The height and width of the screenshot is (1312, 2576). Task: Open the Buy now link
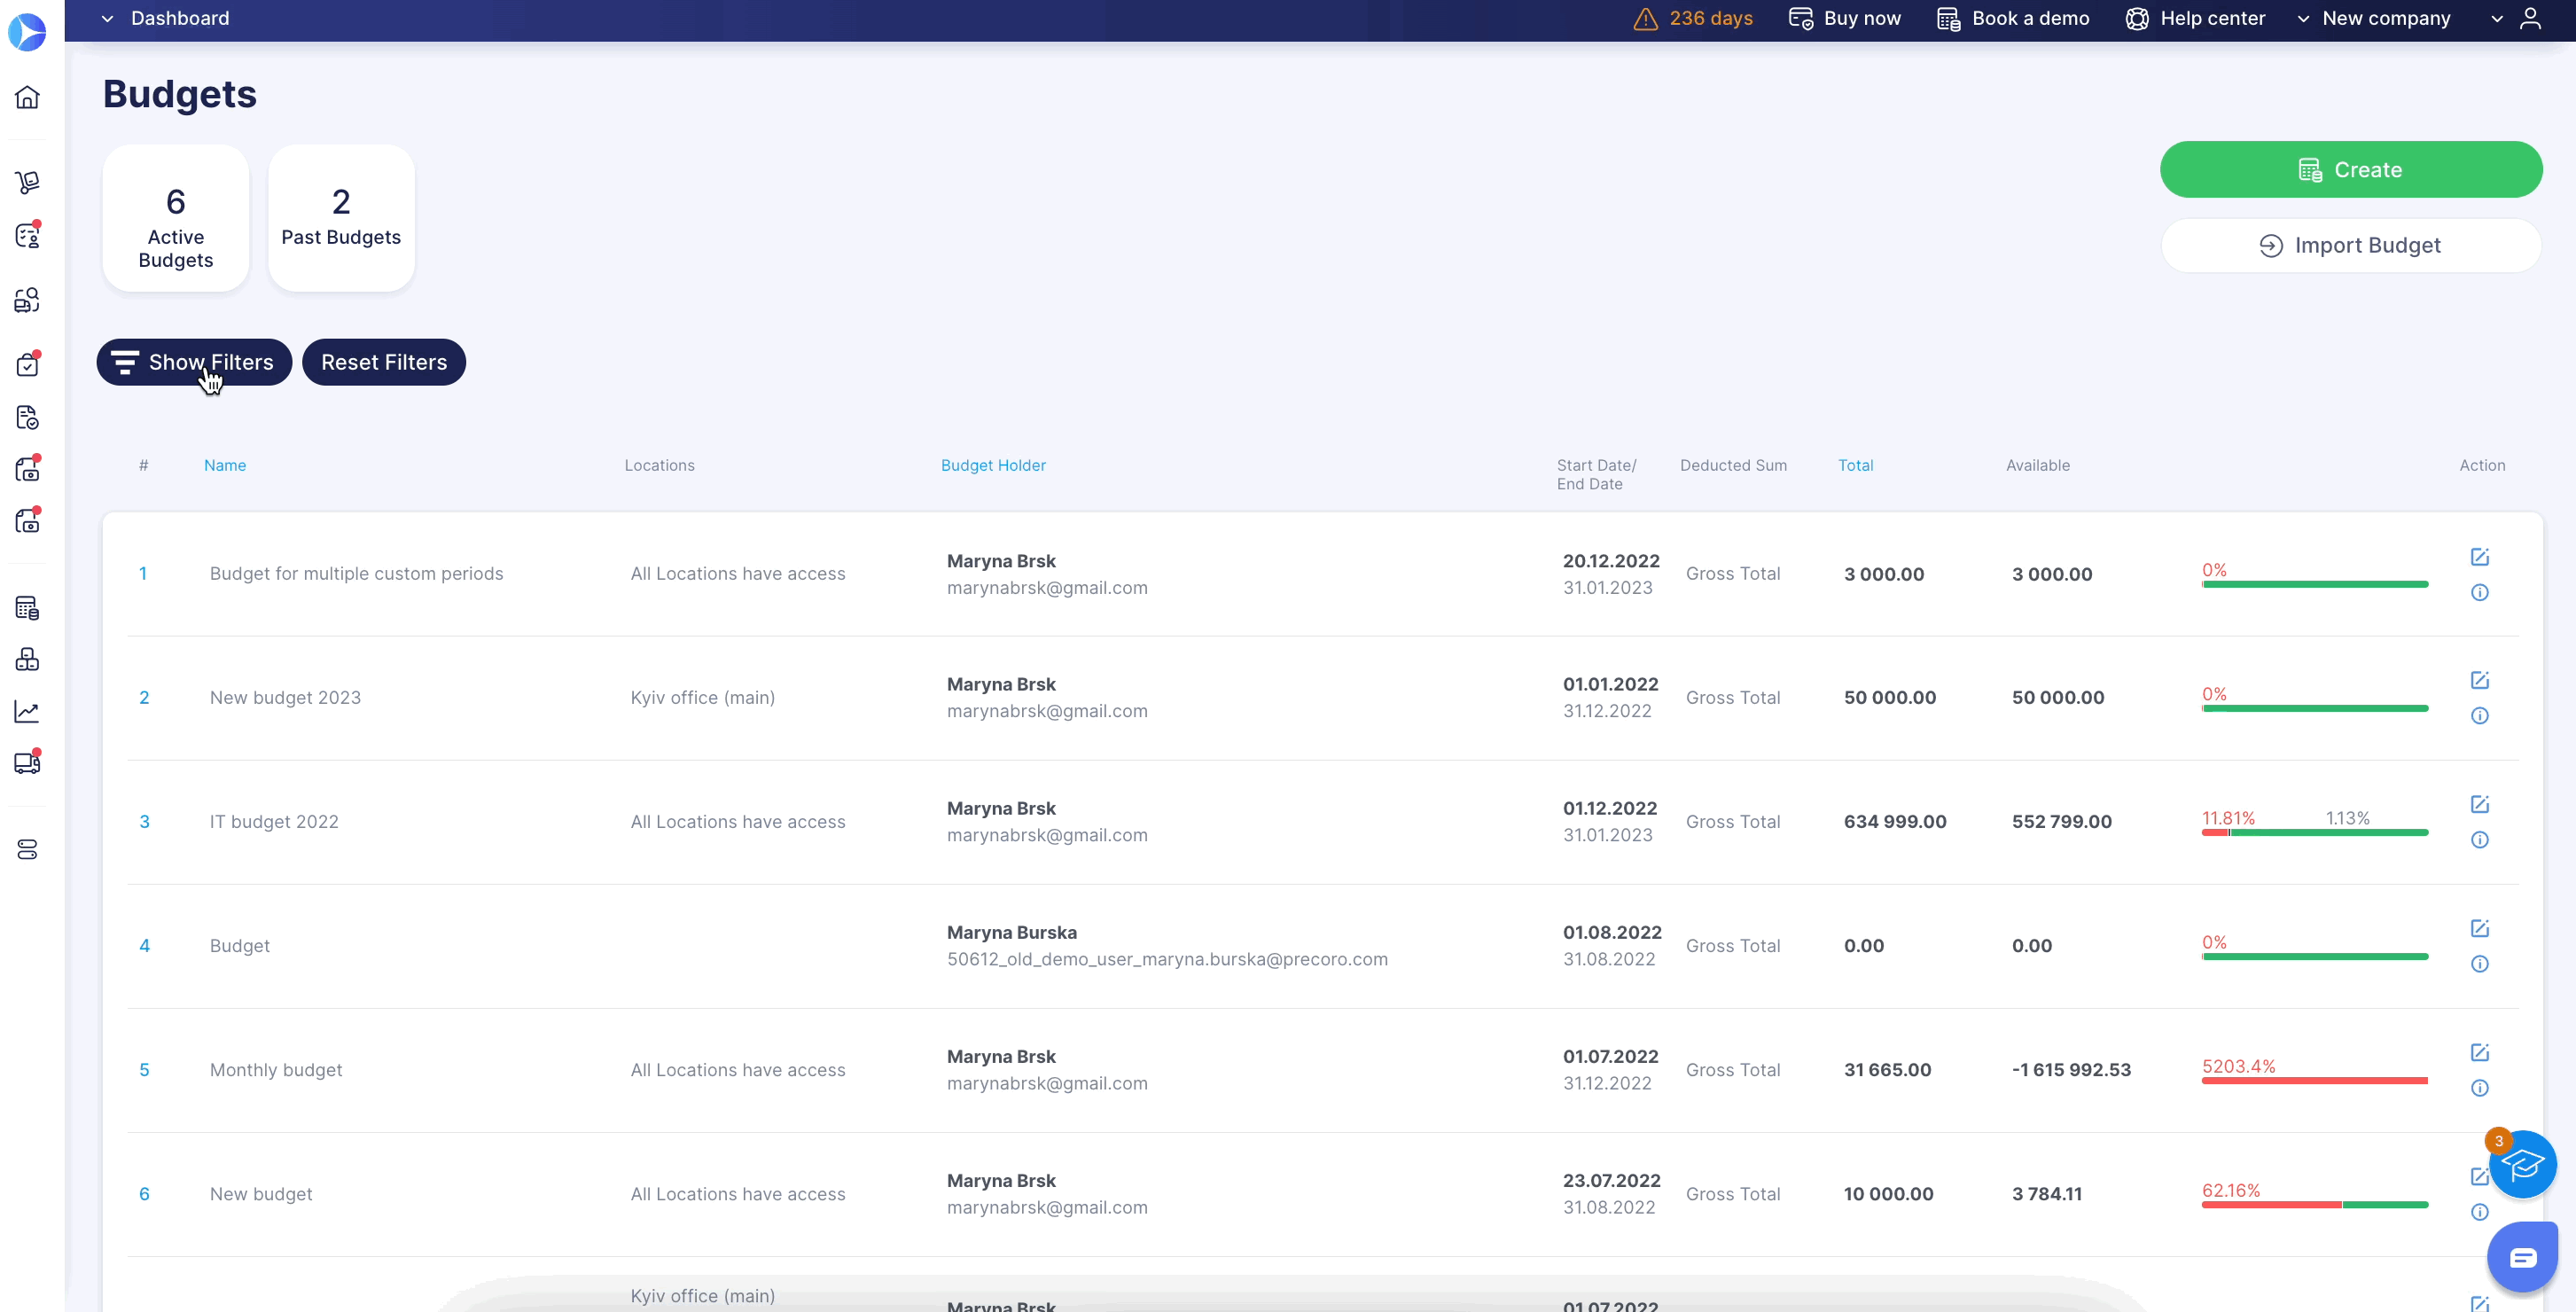click(x=1845, y=19)
